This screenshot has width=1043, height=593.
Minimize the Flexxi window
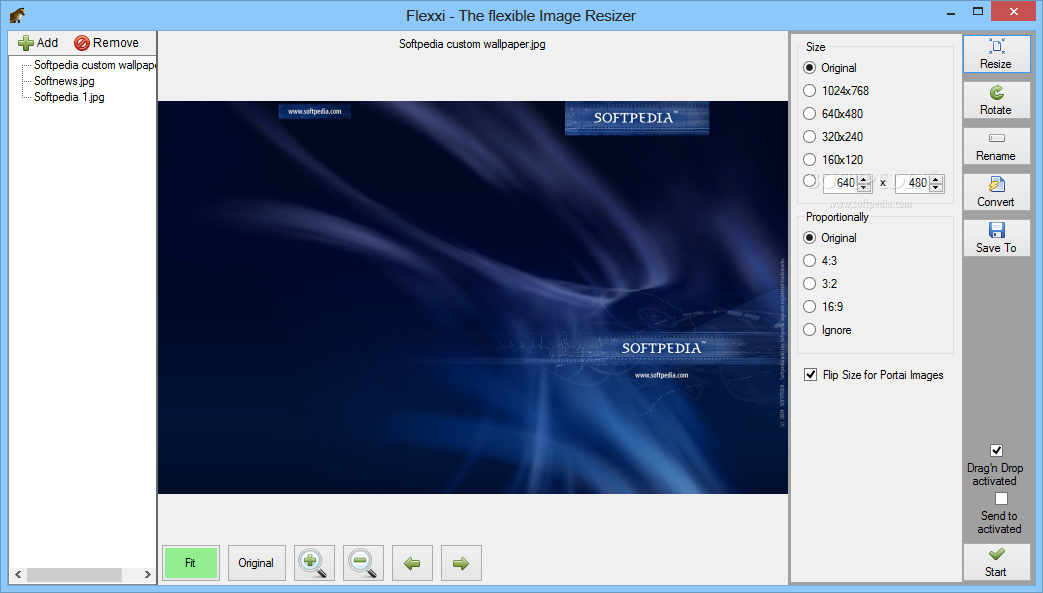(x=951, y=12)
